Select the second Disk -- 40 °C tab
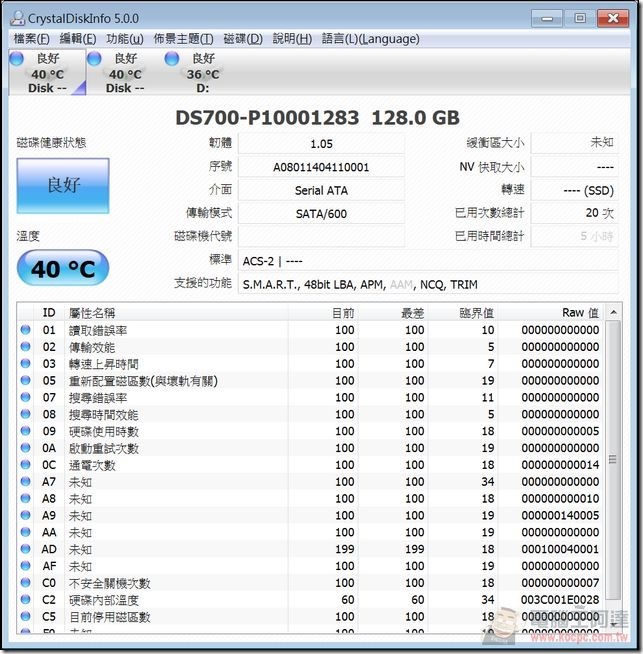 click(x=125, y=72)
